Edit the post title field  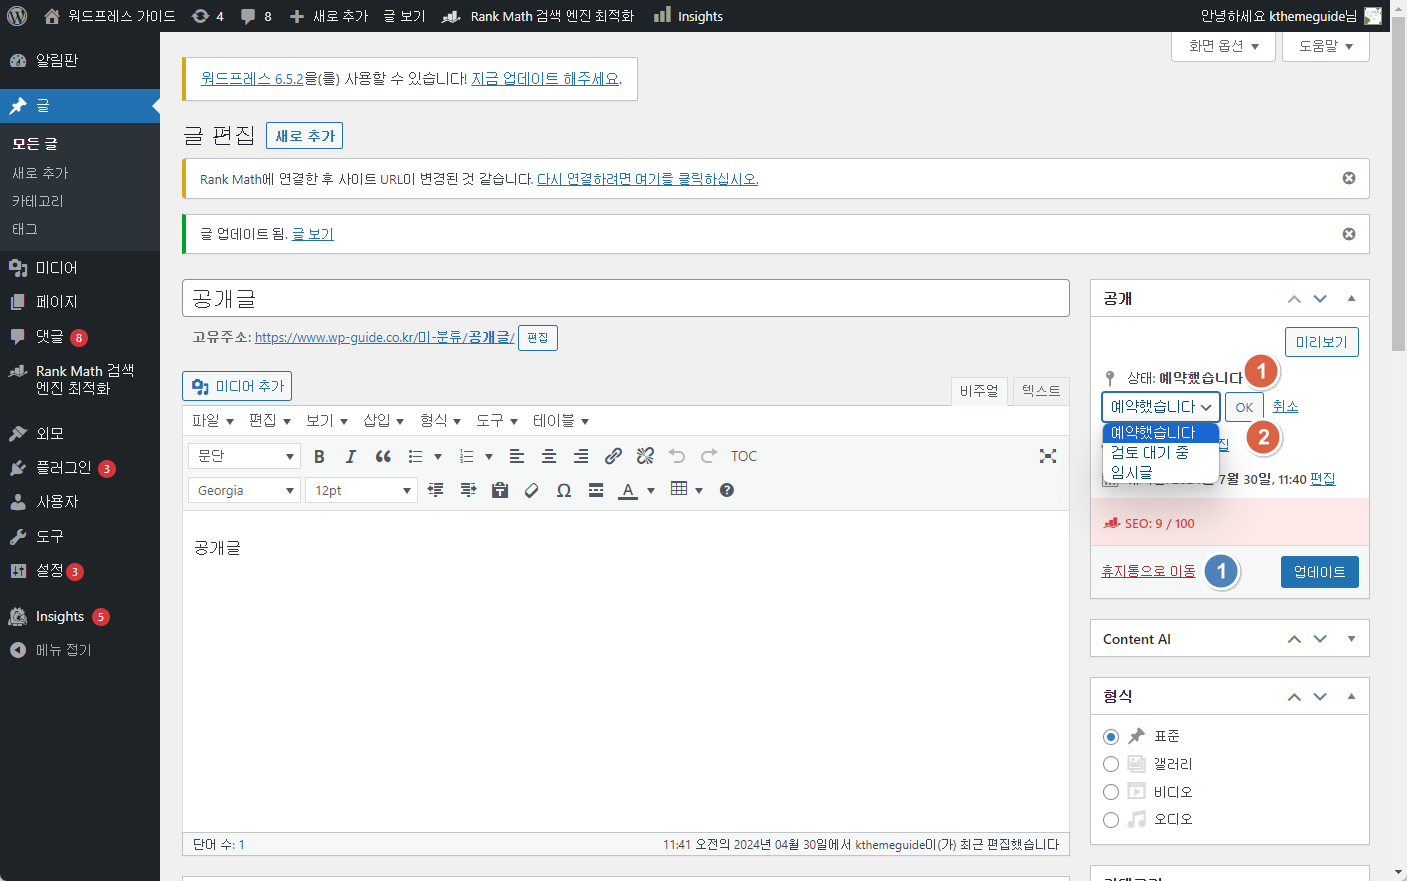(626, 298)
